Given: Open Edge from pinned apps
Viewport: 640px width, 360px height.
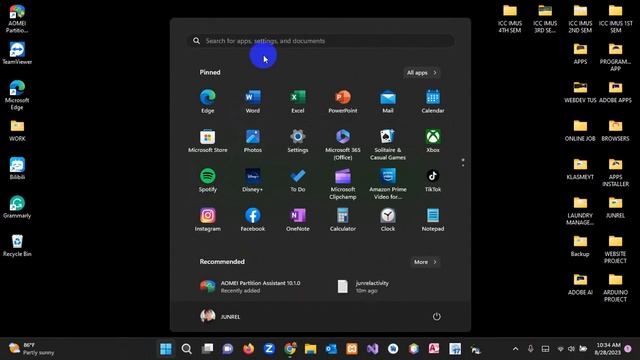Looking at the screenshot, I should tap(207, 101).
